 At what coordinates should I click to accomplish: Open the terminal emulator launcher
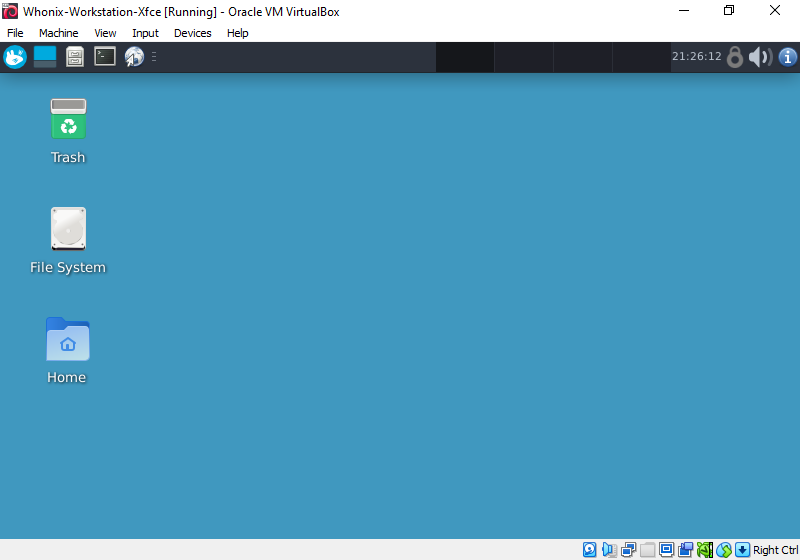coord(105,57)
